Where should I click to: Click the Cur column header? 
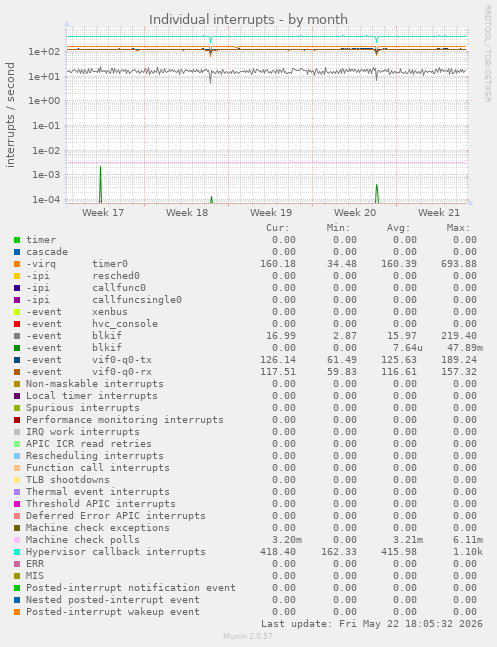(x=278, y=228)
